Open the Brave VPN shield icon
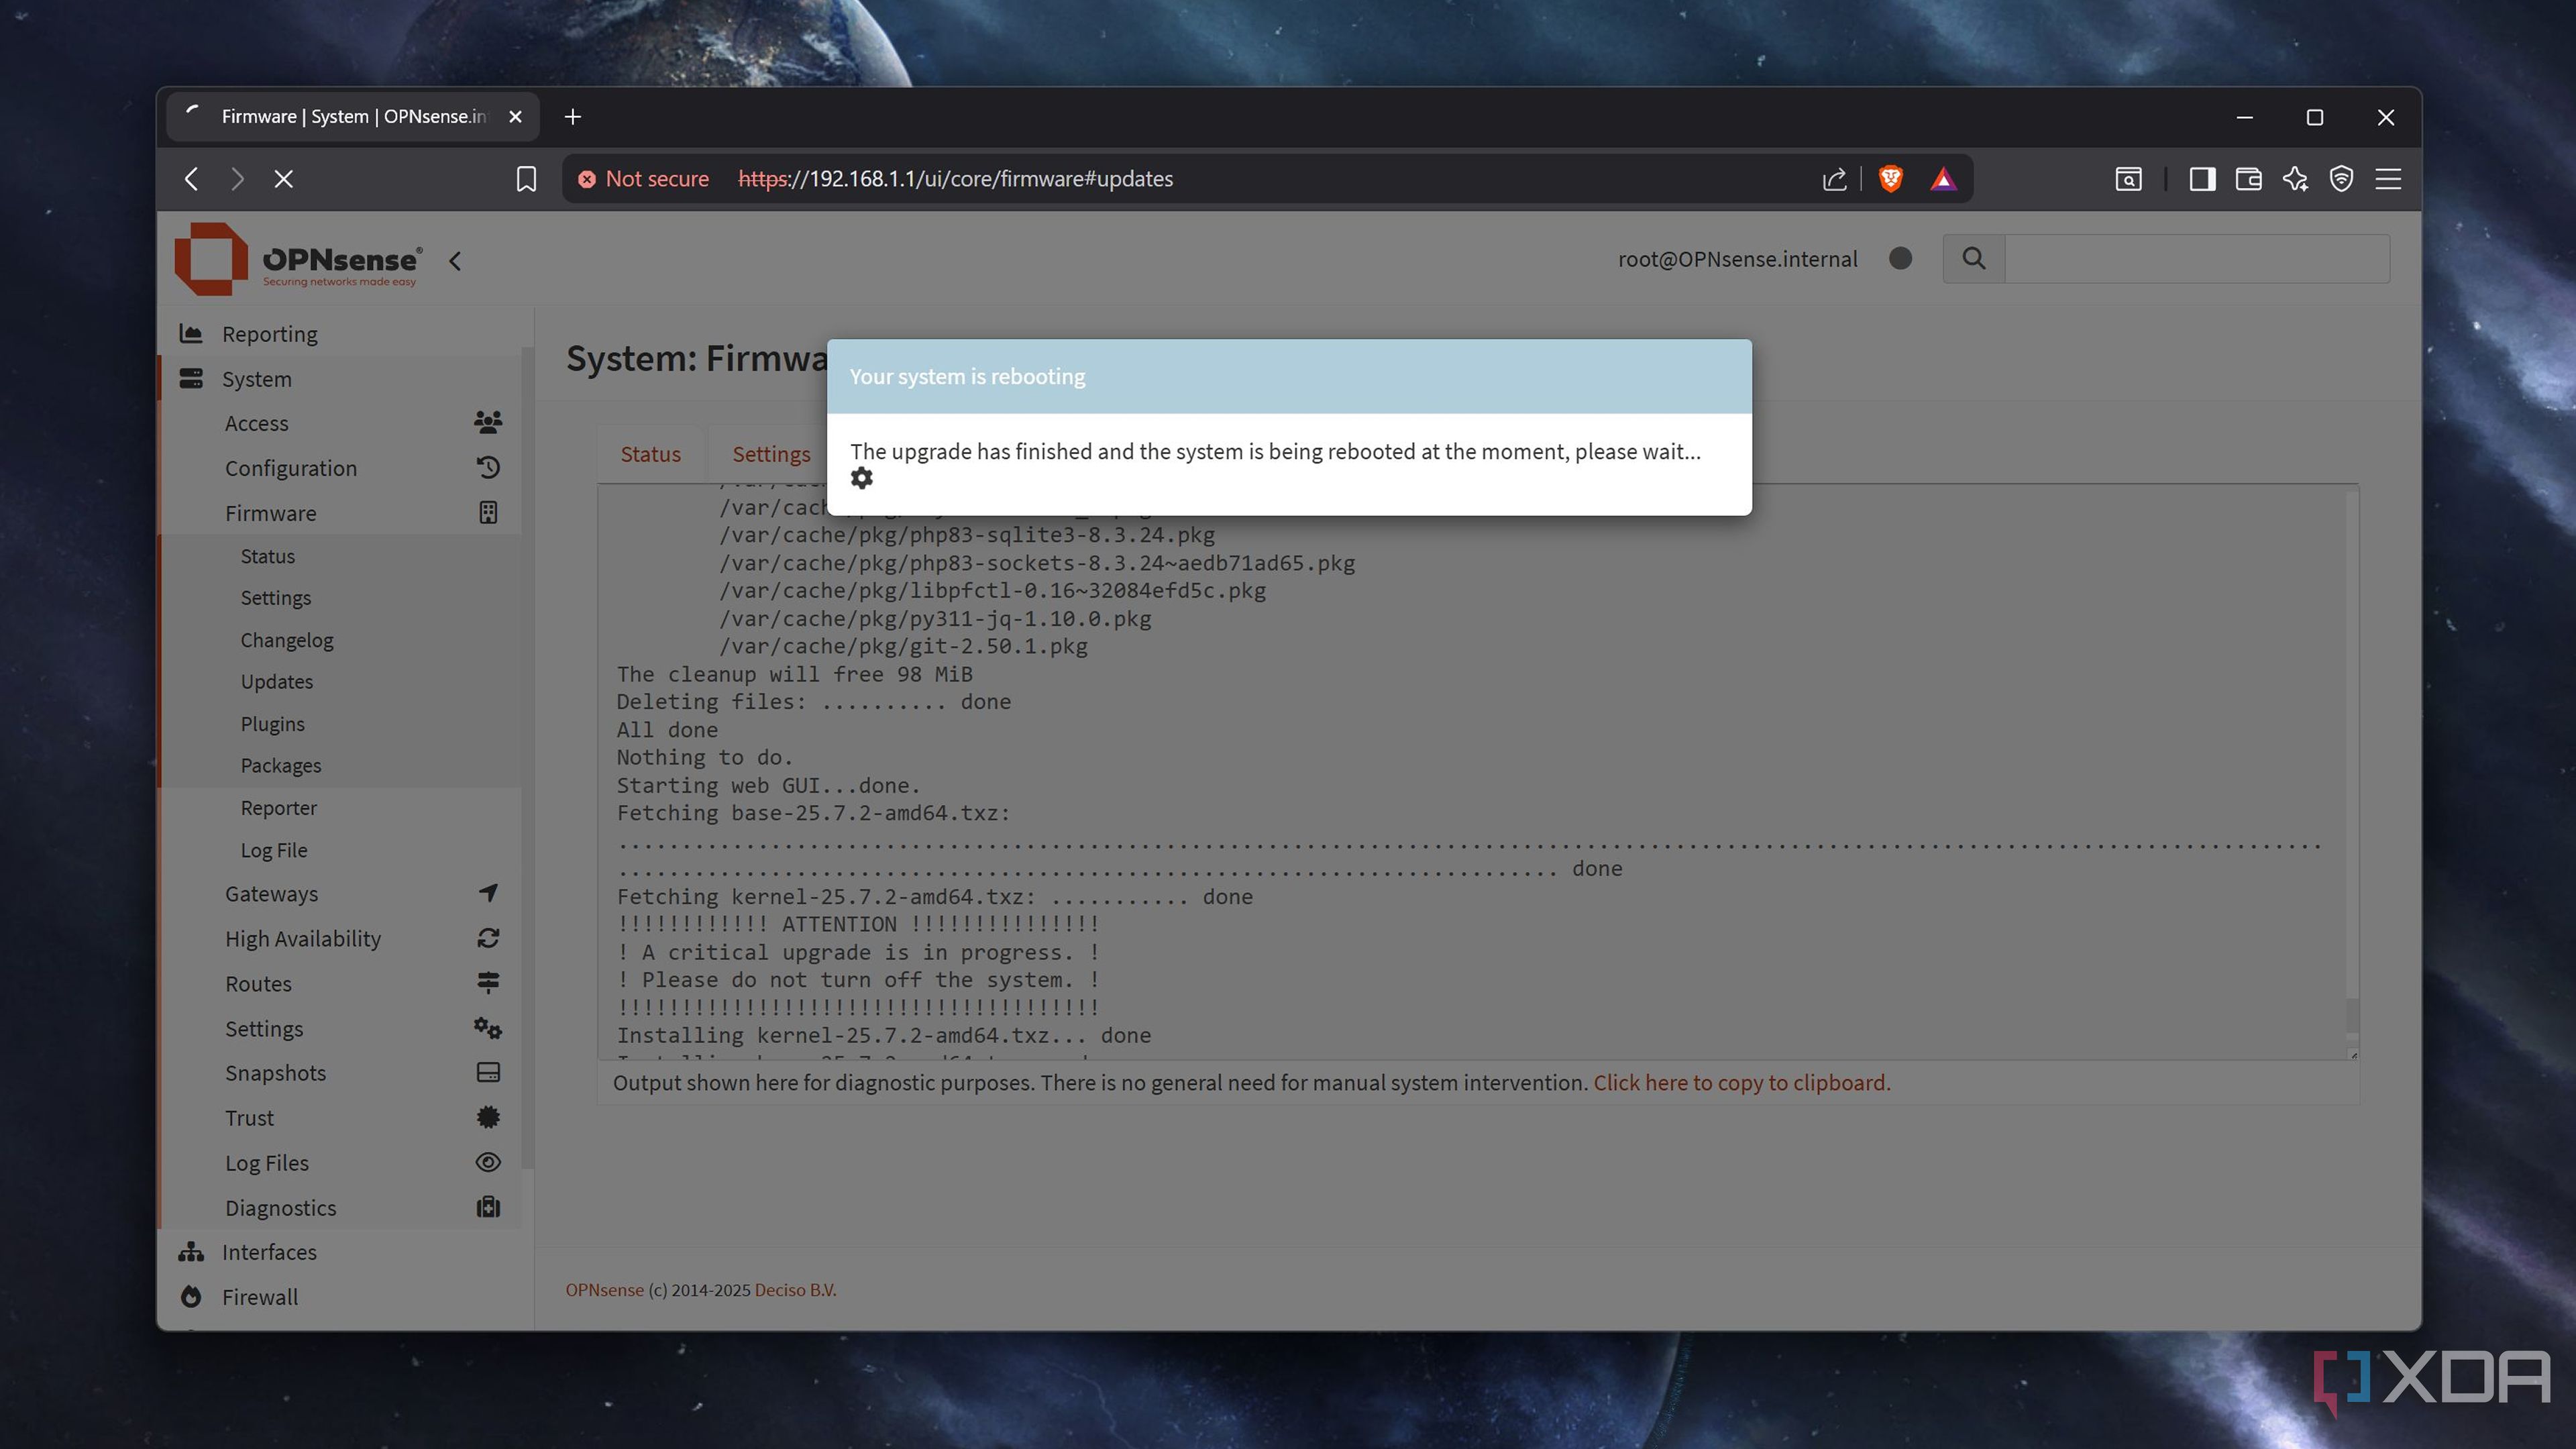This screenshot has height=1449, width=2576. 2341,179
